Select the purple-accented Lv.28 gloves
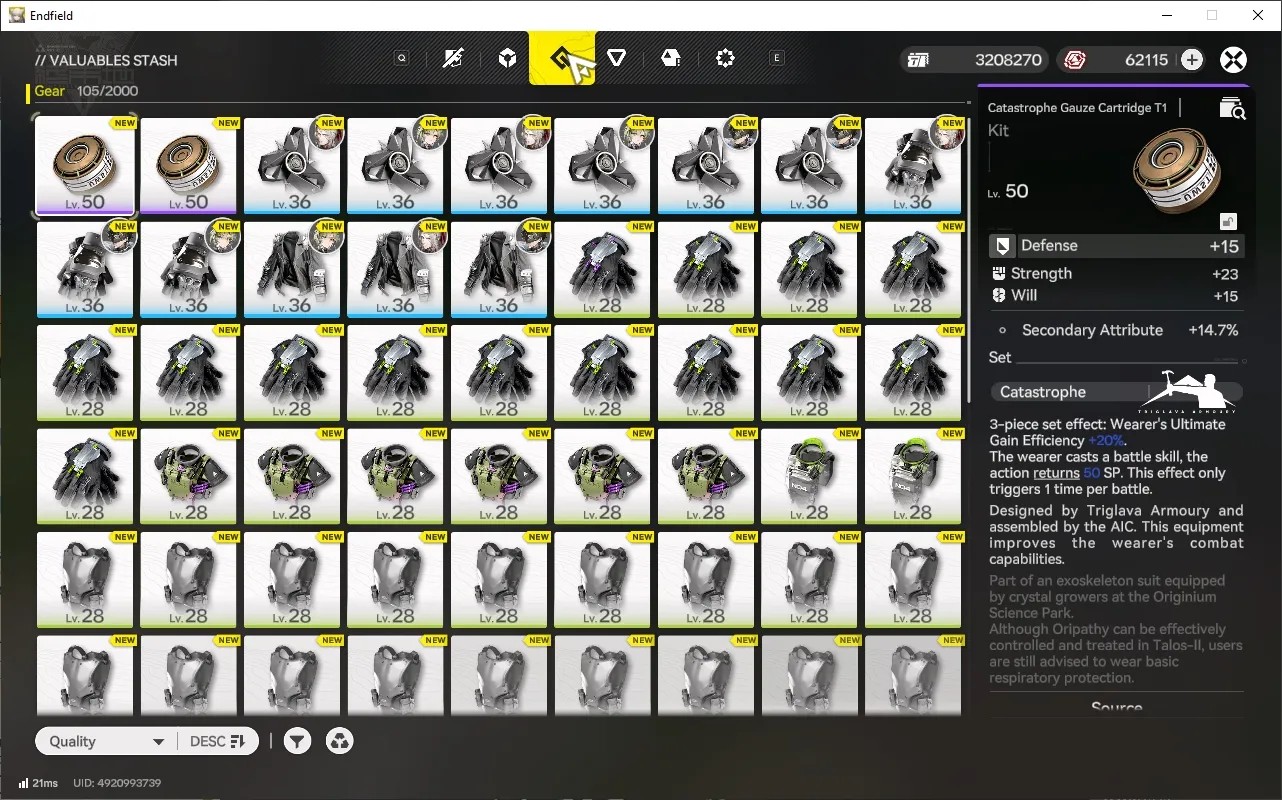Screen dimensions: 1282x800 point(603,269)
